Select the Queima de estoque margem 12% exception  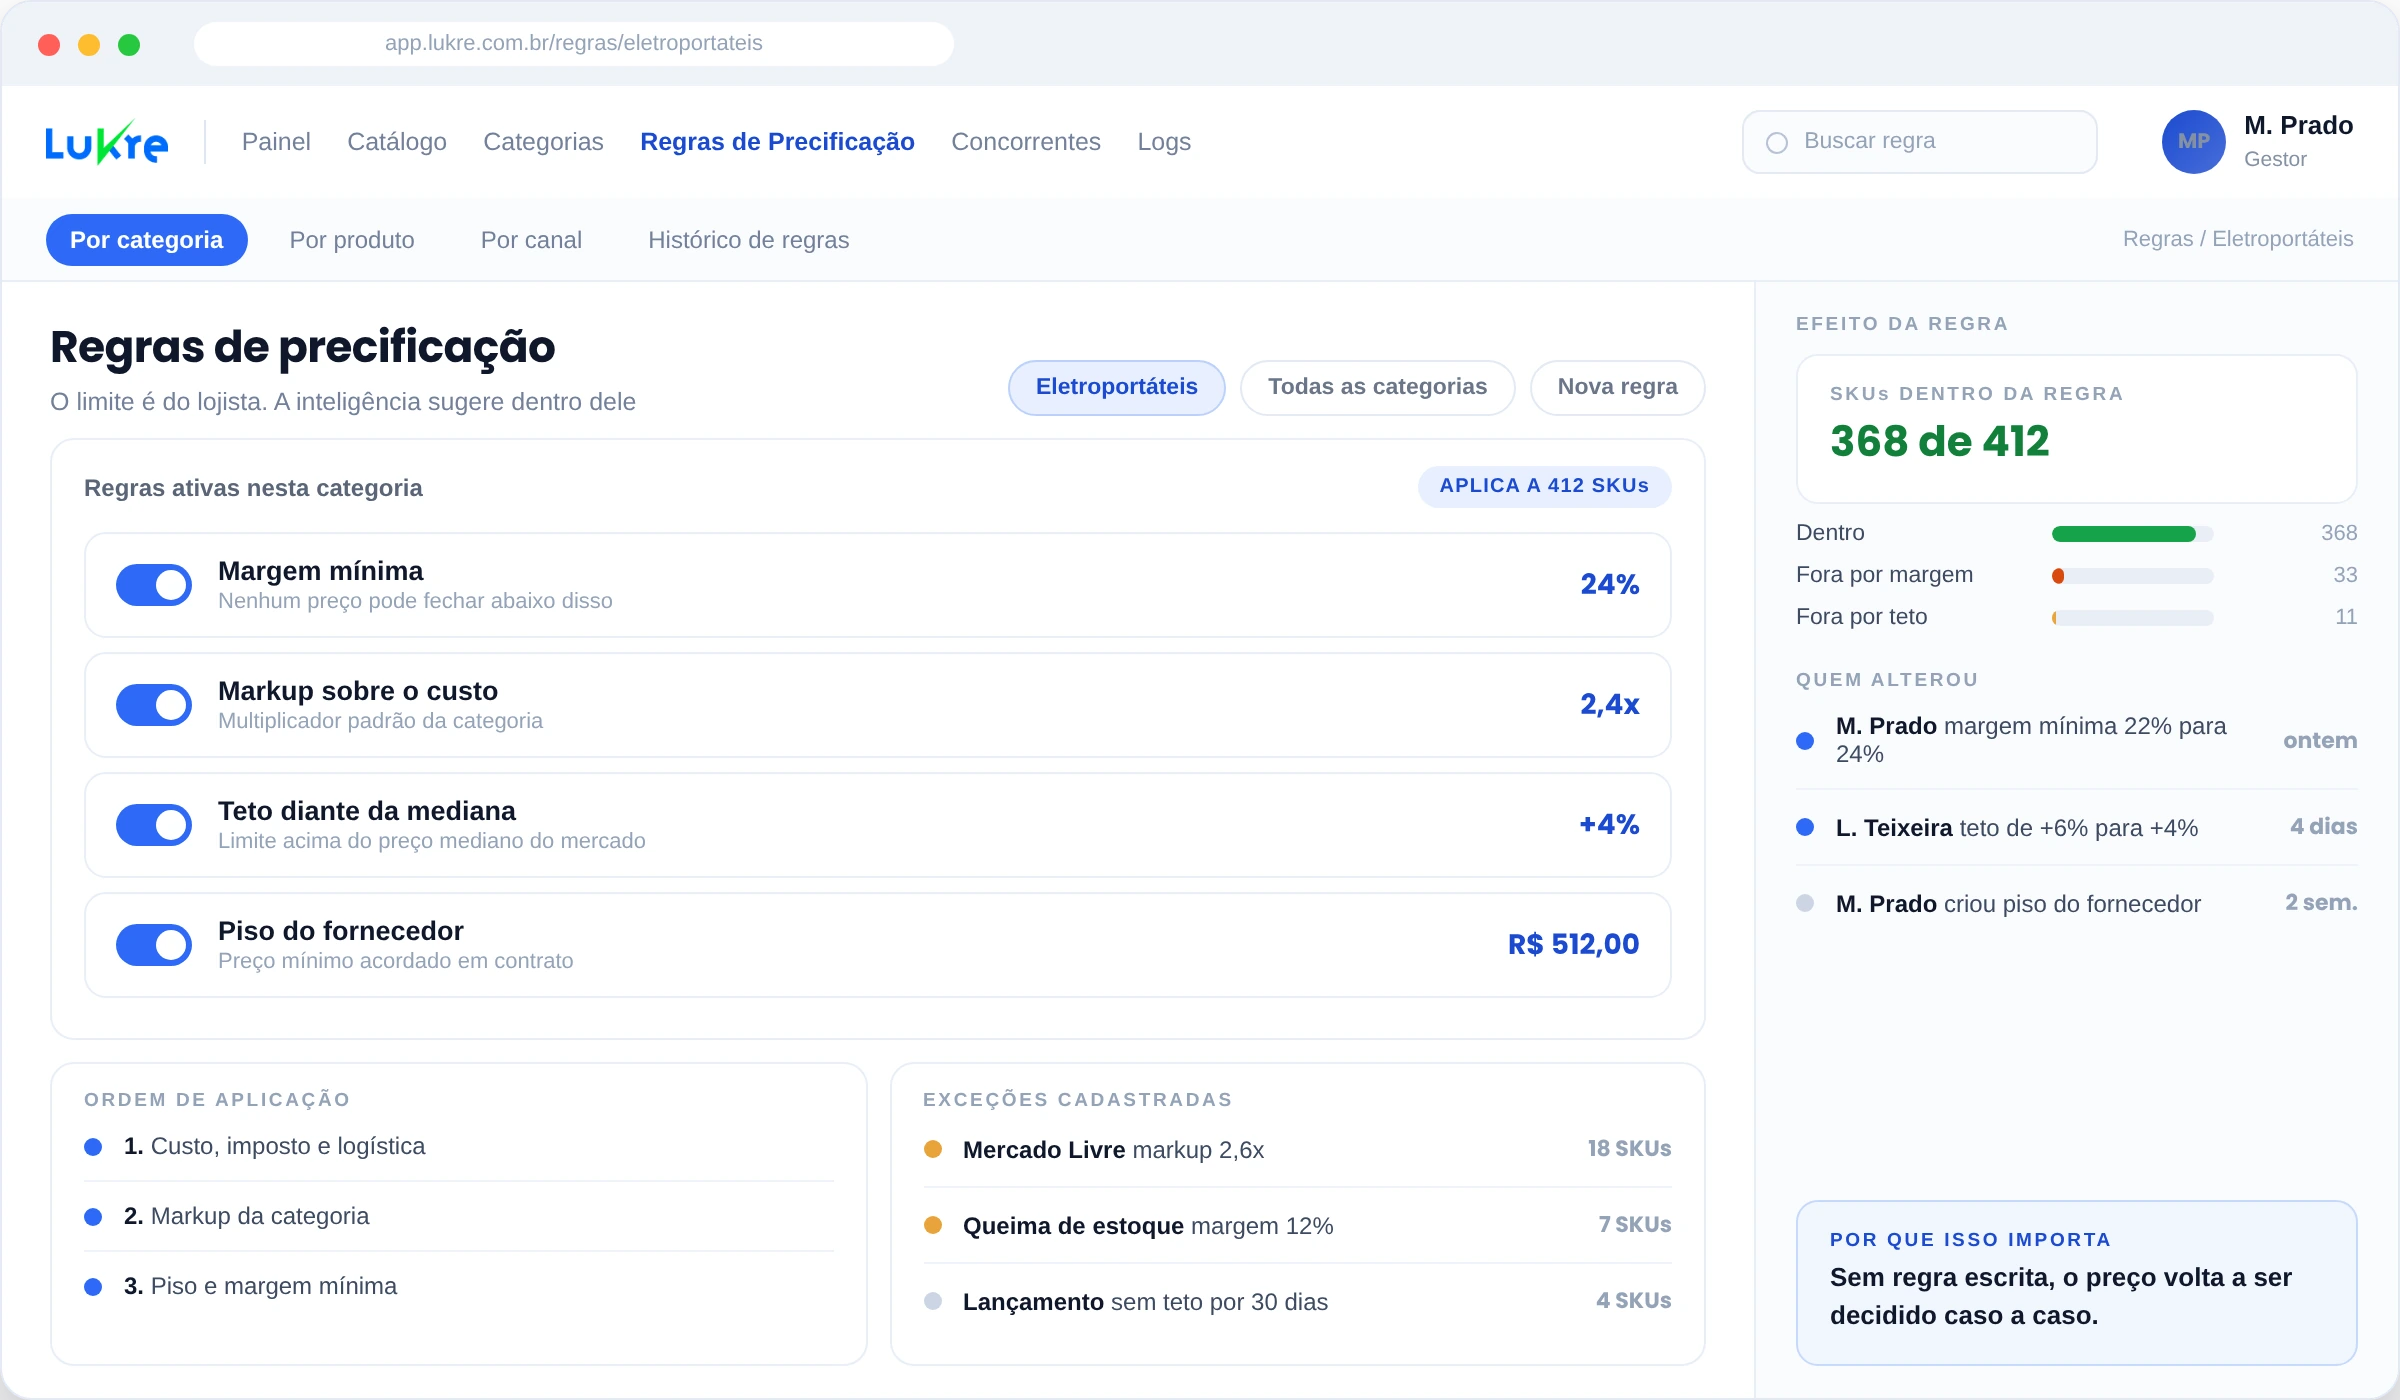1297,1226
